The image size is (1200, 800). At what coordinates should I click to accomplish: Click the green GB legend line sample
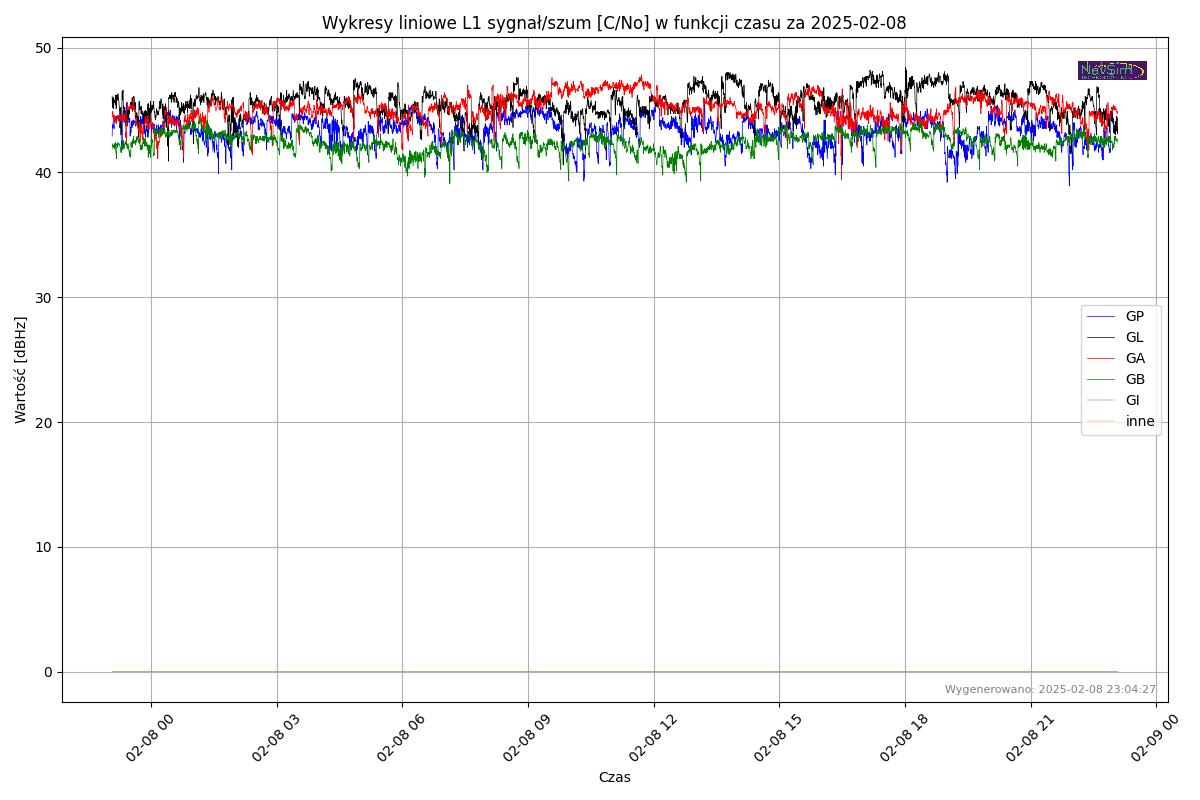[x=1101, y=379]
